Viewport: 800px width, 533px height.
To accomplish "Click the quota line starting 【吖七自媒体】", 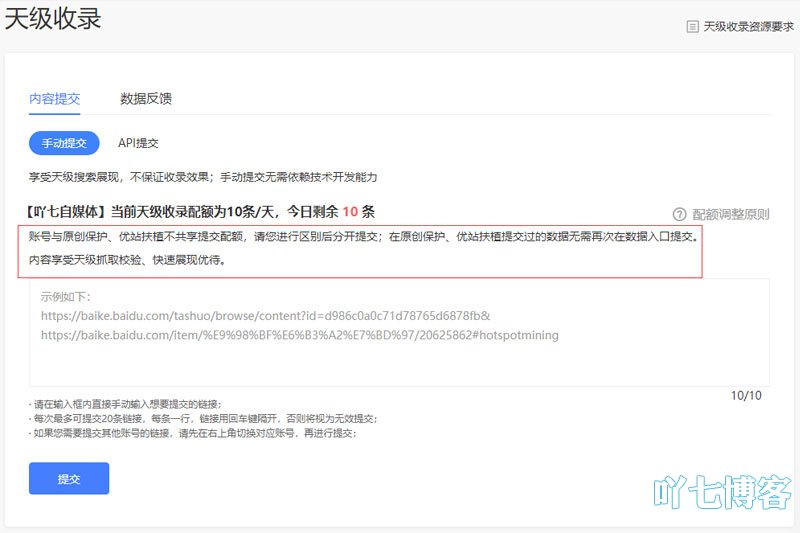I will (199, 212).
